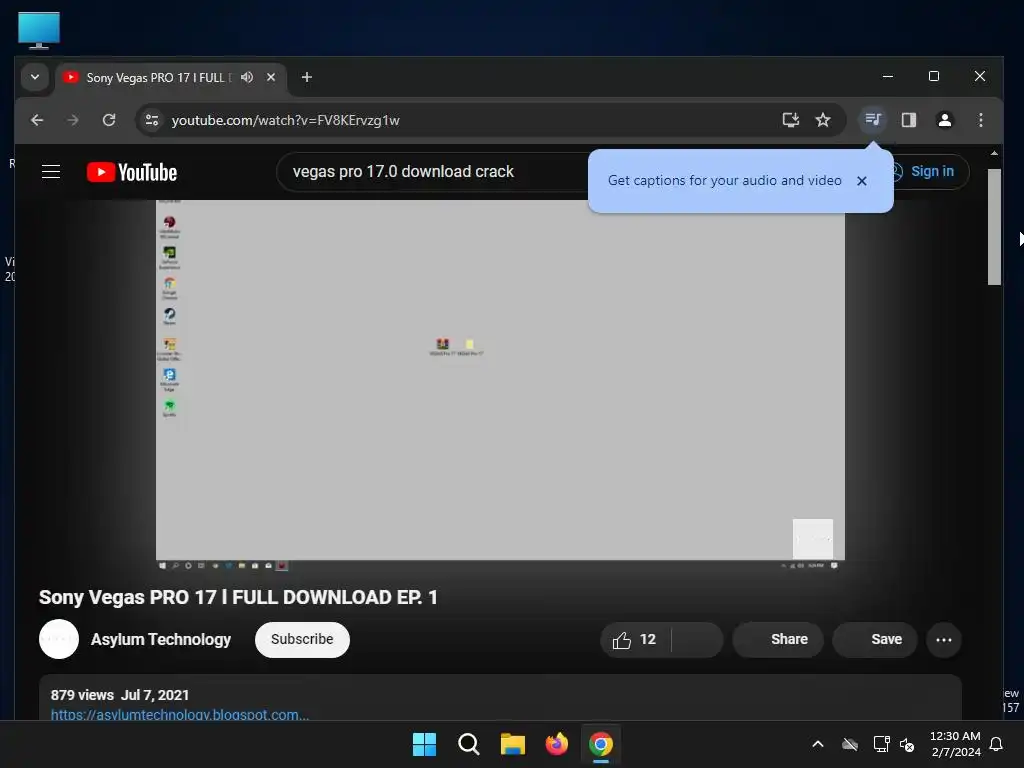Go forward to next page

[x=72, y=120]
